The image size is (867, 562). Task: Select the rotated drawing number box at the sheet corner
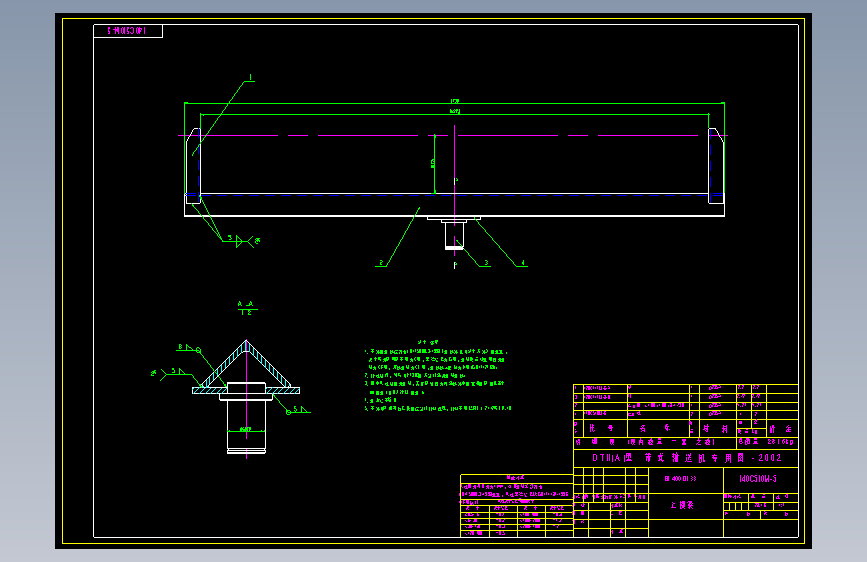[128, 31]
